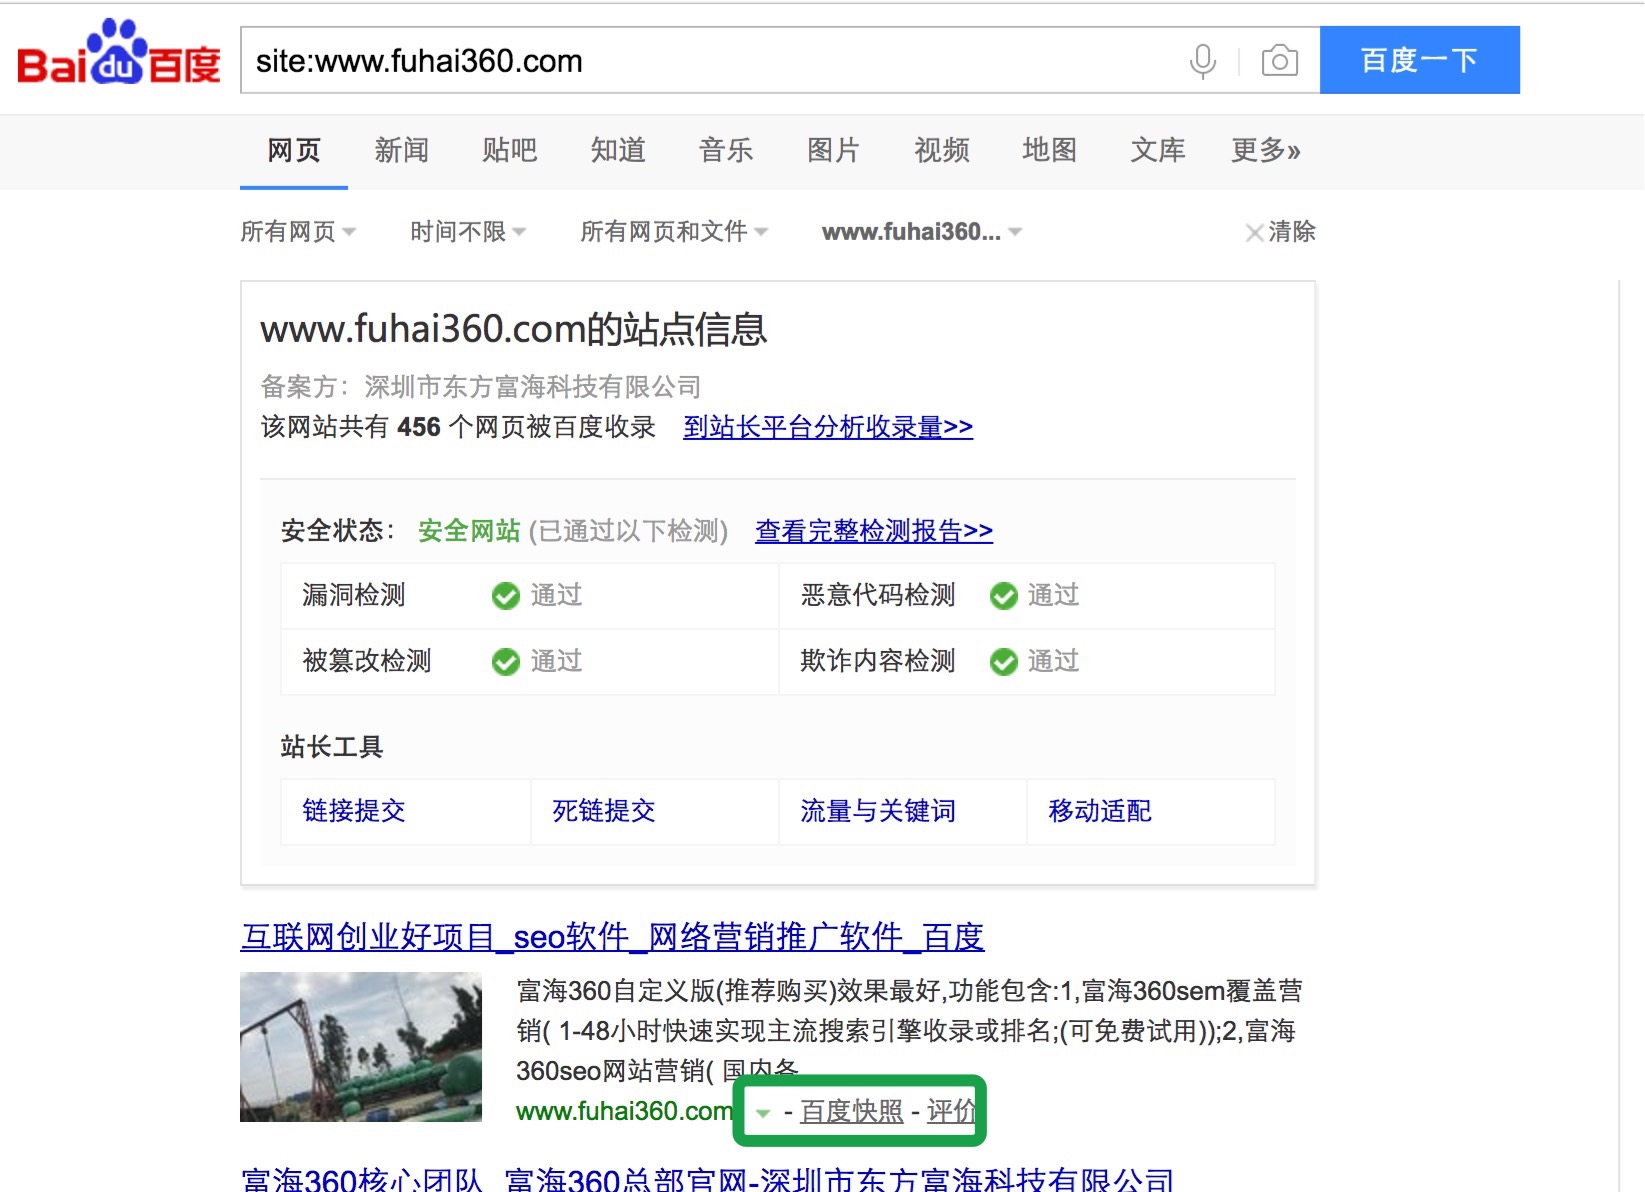This screenshot has height=1192, width=1645.
Task: Click 死链提交 webmaster tool
Action: [x=604, y=811]
